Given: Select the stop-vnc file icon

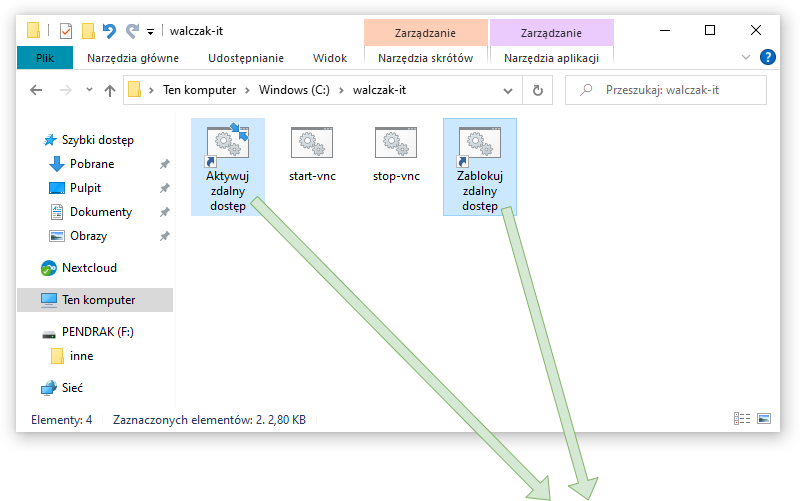Looking at the screenshot, I should 396,142.
